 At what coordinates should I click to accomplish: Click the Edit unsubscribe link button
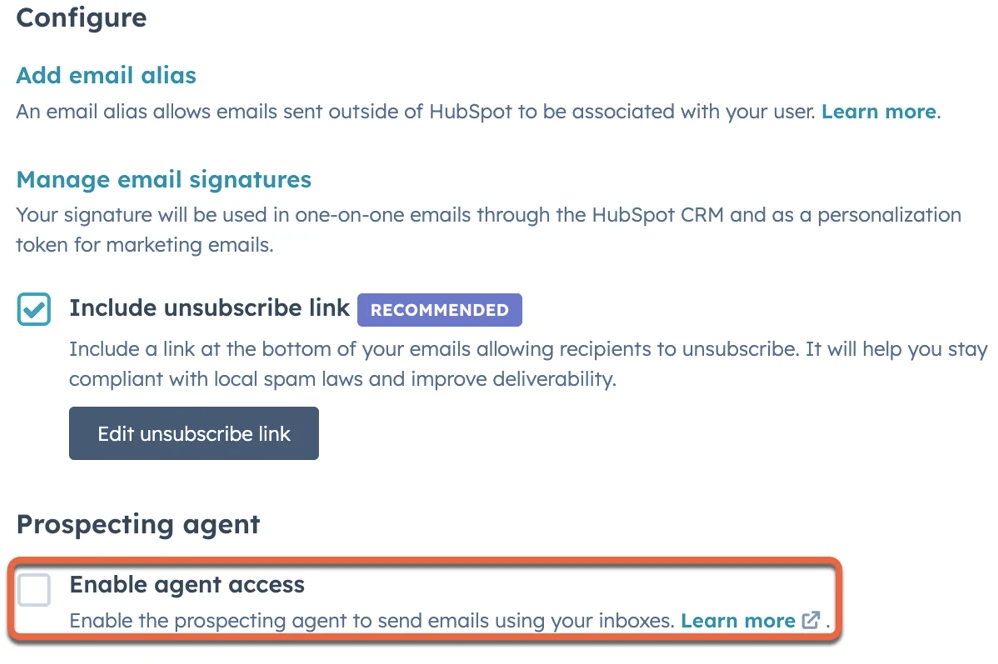point(193,433)
